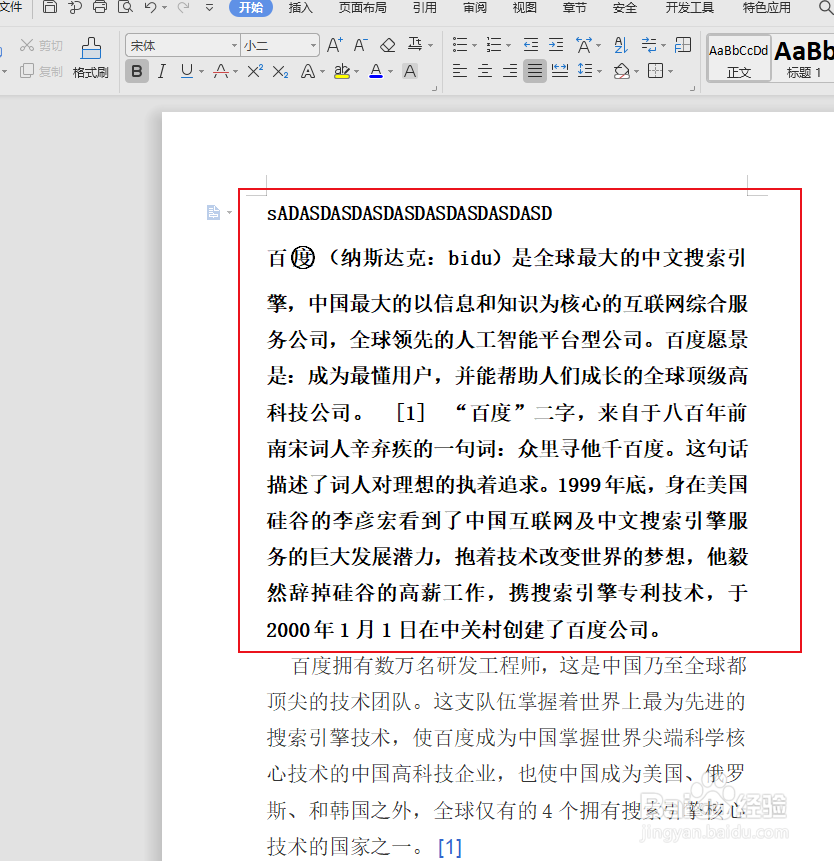Click the export-to-PDF icon beside Save
The height and width of the screenshot is (861, 834).
(75, 7)
